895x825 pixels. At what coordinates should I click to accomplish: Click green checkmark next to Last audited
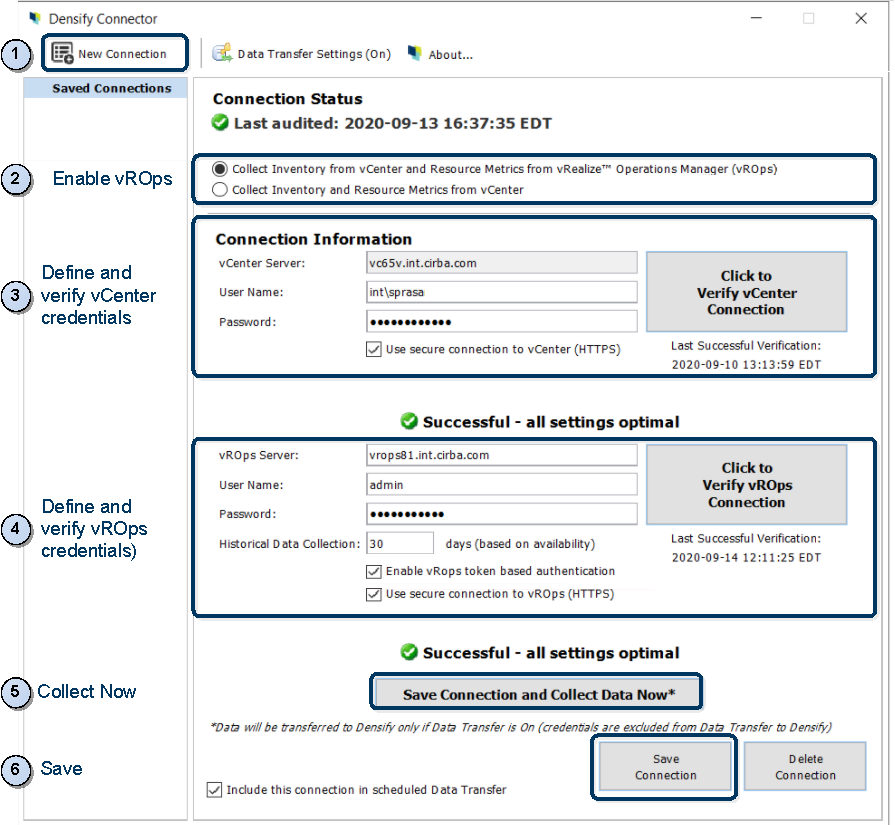pos(221,124)
